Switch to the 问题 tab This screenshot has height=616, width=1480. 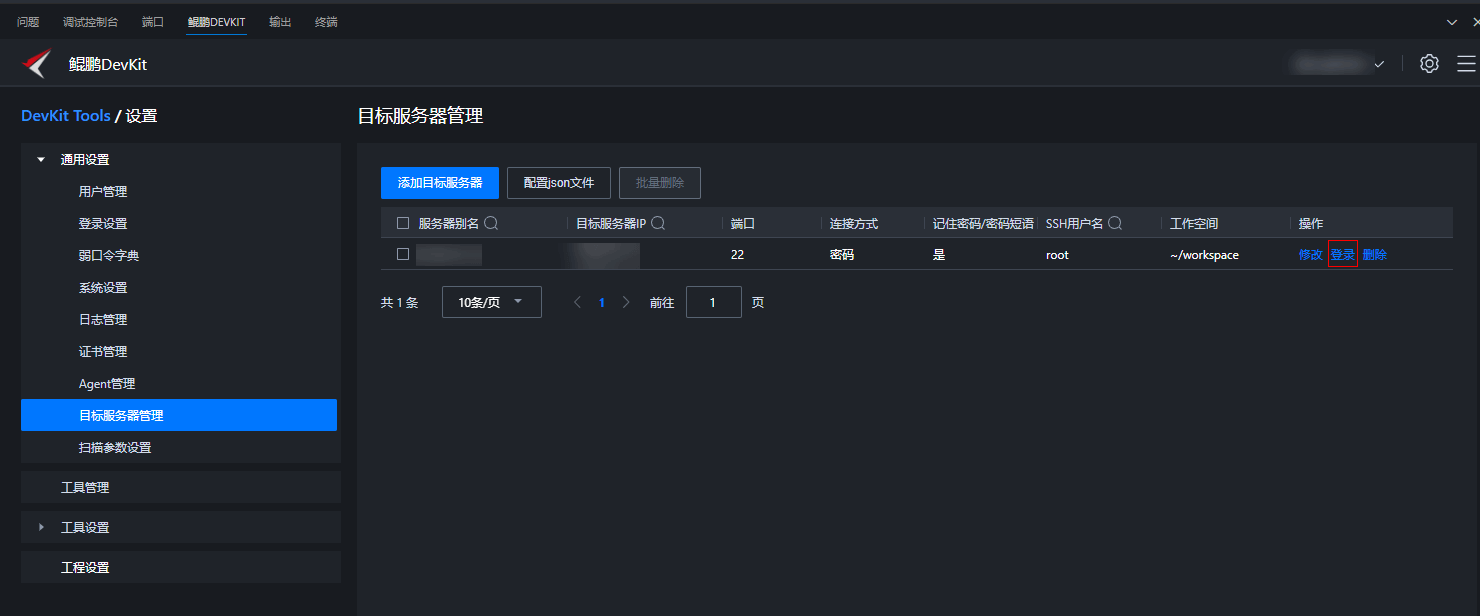(28, 21)
